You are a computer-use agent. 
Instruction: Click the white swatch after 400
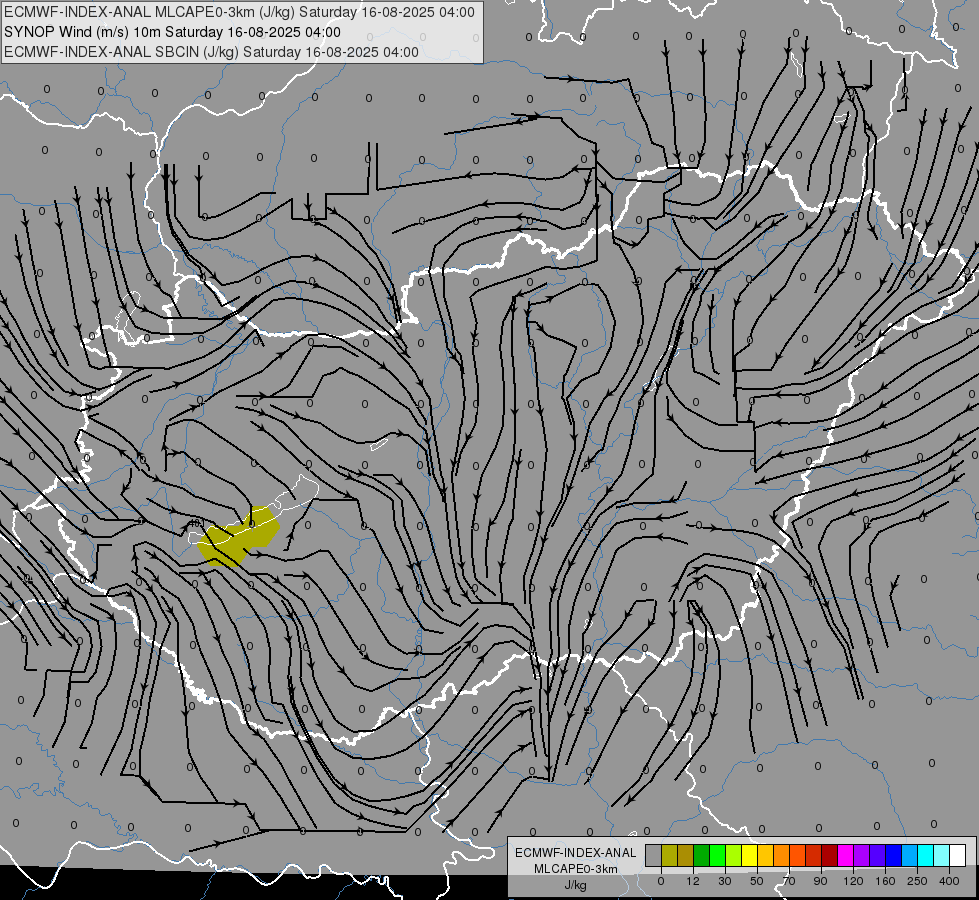coord(958,856)
